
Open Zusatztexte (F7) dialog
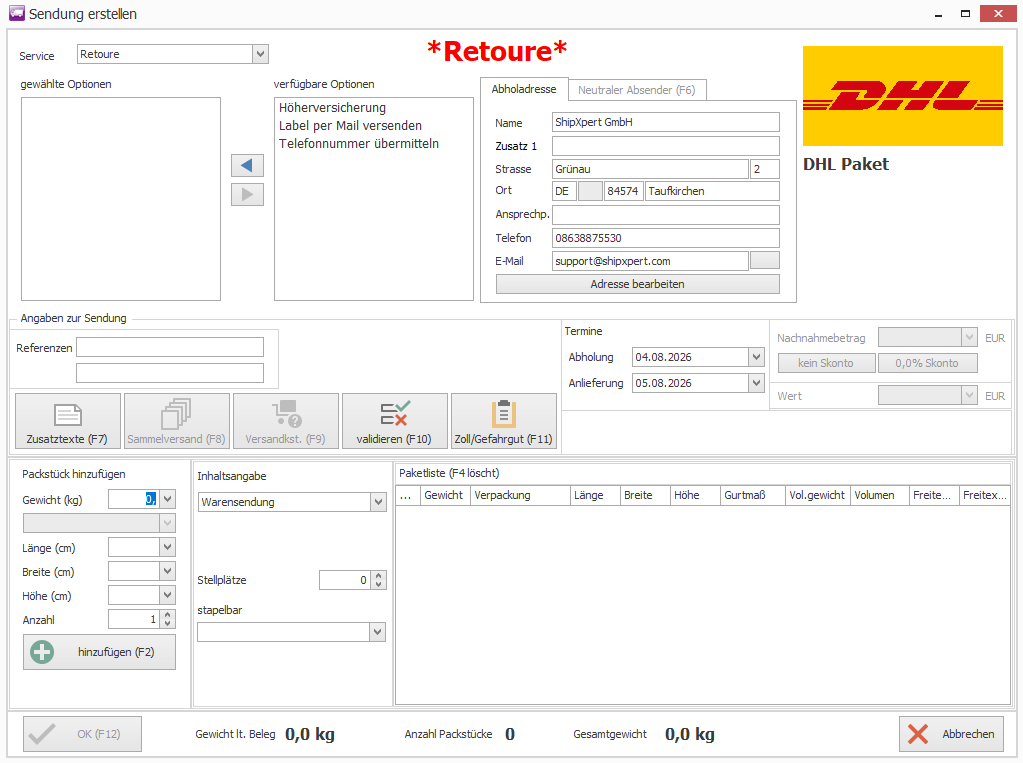(68, 421)
